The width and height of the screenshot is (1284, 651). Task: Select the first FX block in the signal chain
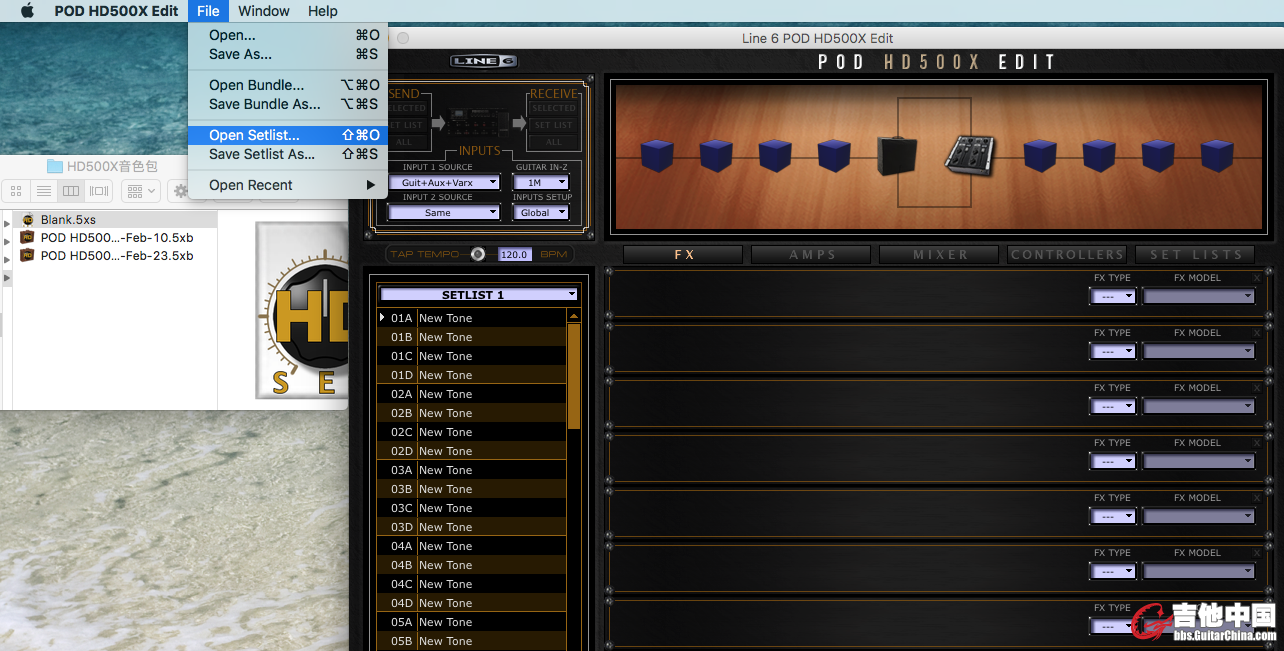pyautogui.click(x=657, y=157)
